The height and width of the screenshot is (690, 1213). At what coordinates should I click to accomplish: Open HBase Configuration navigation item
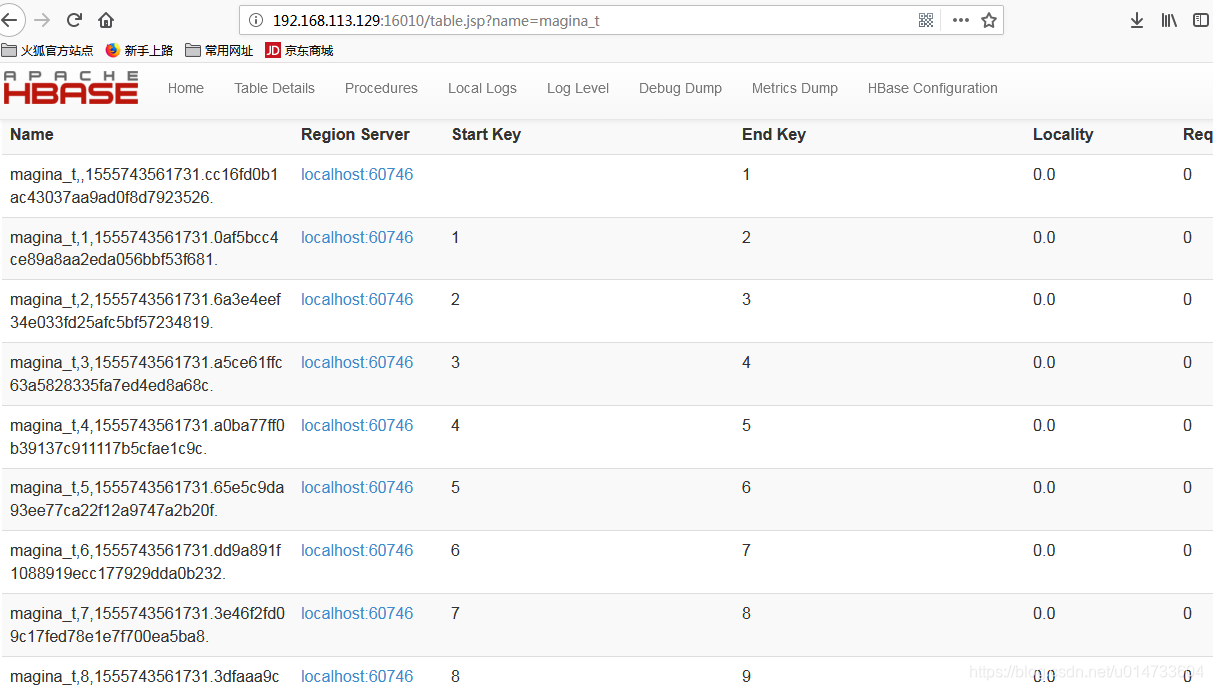(933, 88)
